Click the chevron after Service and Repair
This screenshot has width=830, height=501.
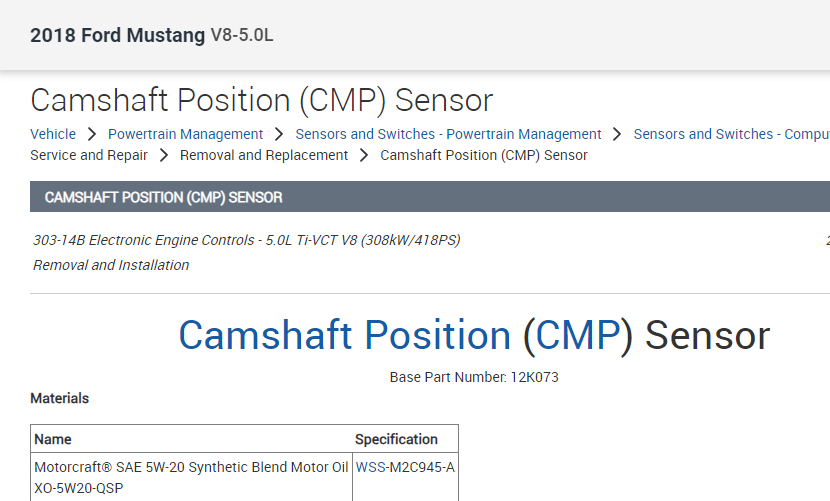164,155
